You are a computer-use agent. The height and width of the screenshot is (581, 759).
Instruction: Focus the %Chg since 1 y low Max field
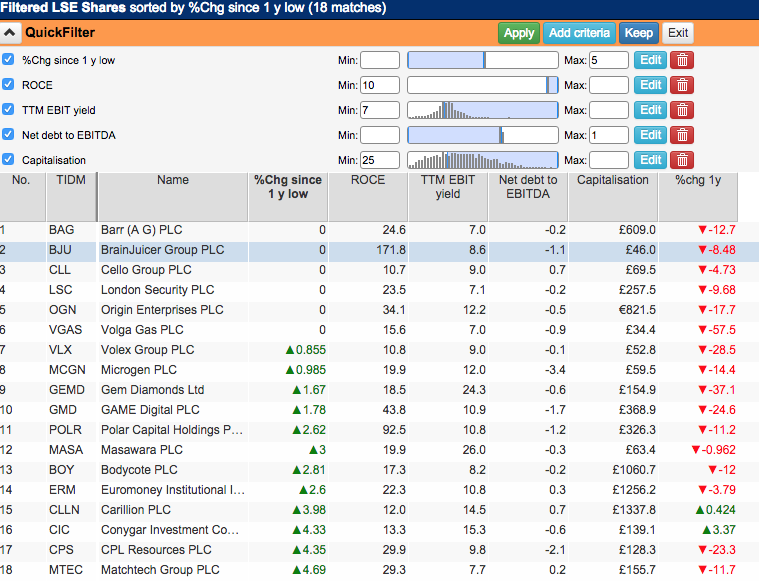pyautogui.click(x=608, y=60)
